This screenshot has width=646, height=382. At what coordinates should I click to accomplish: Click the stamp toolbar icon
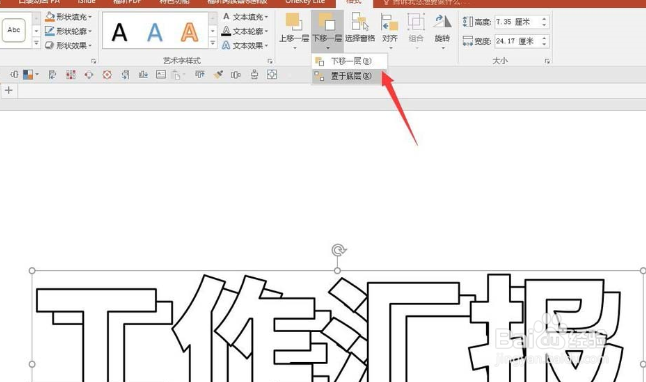click(254, 75)
